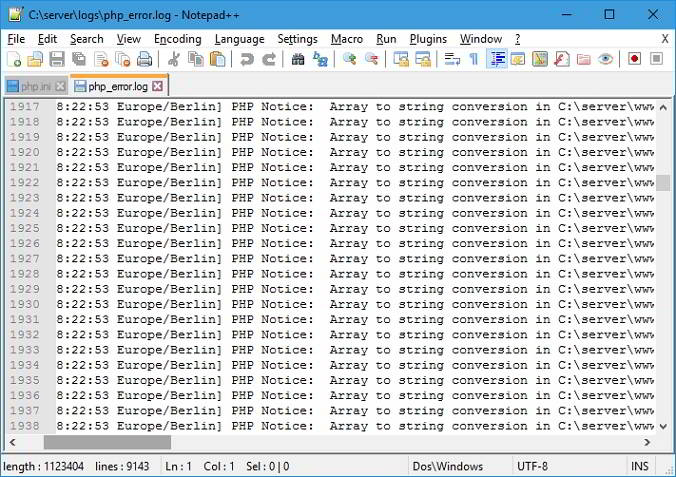Click the vertical scrollbar down arrow
This screenshot has height=477, width=676.
click(663, 427)
